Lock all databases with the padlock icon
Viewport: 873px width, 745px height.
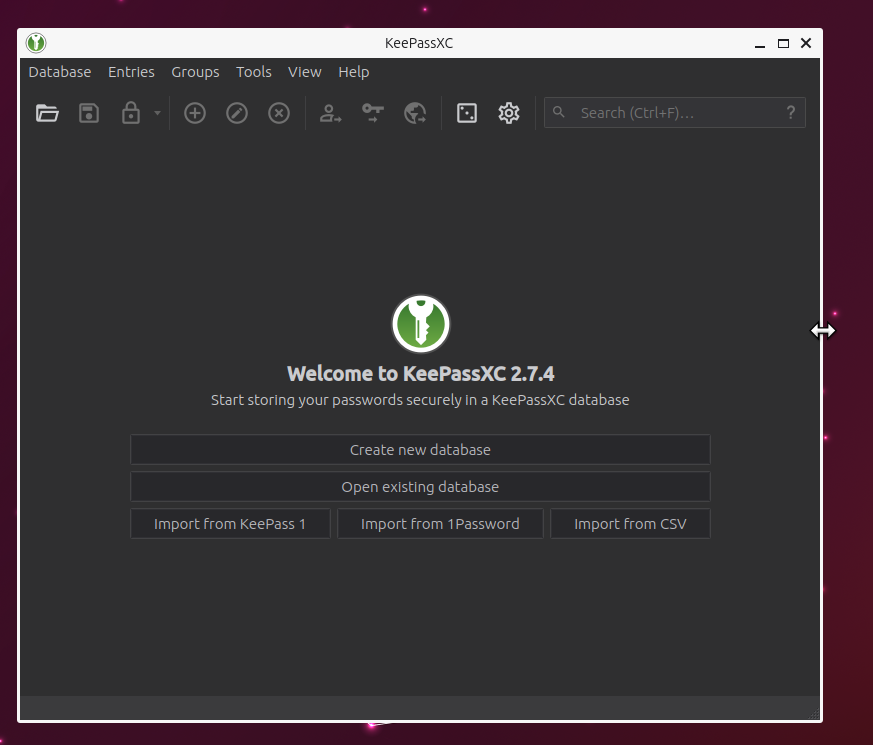[130, 112]
